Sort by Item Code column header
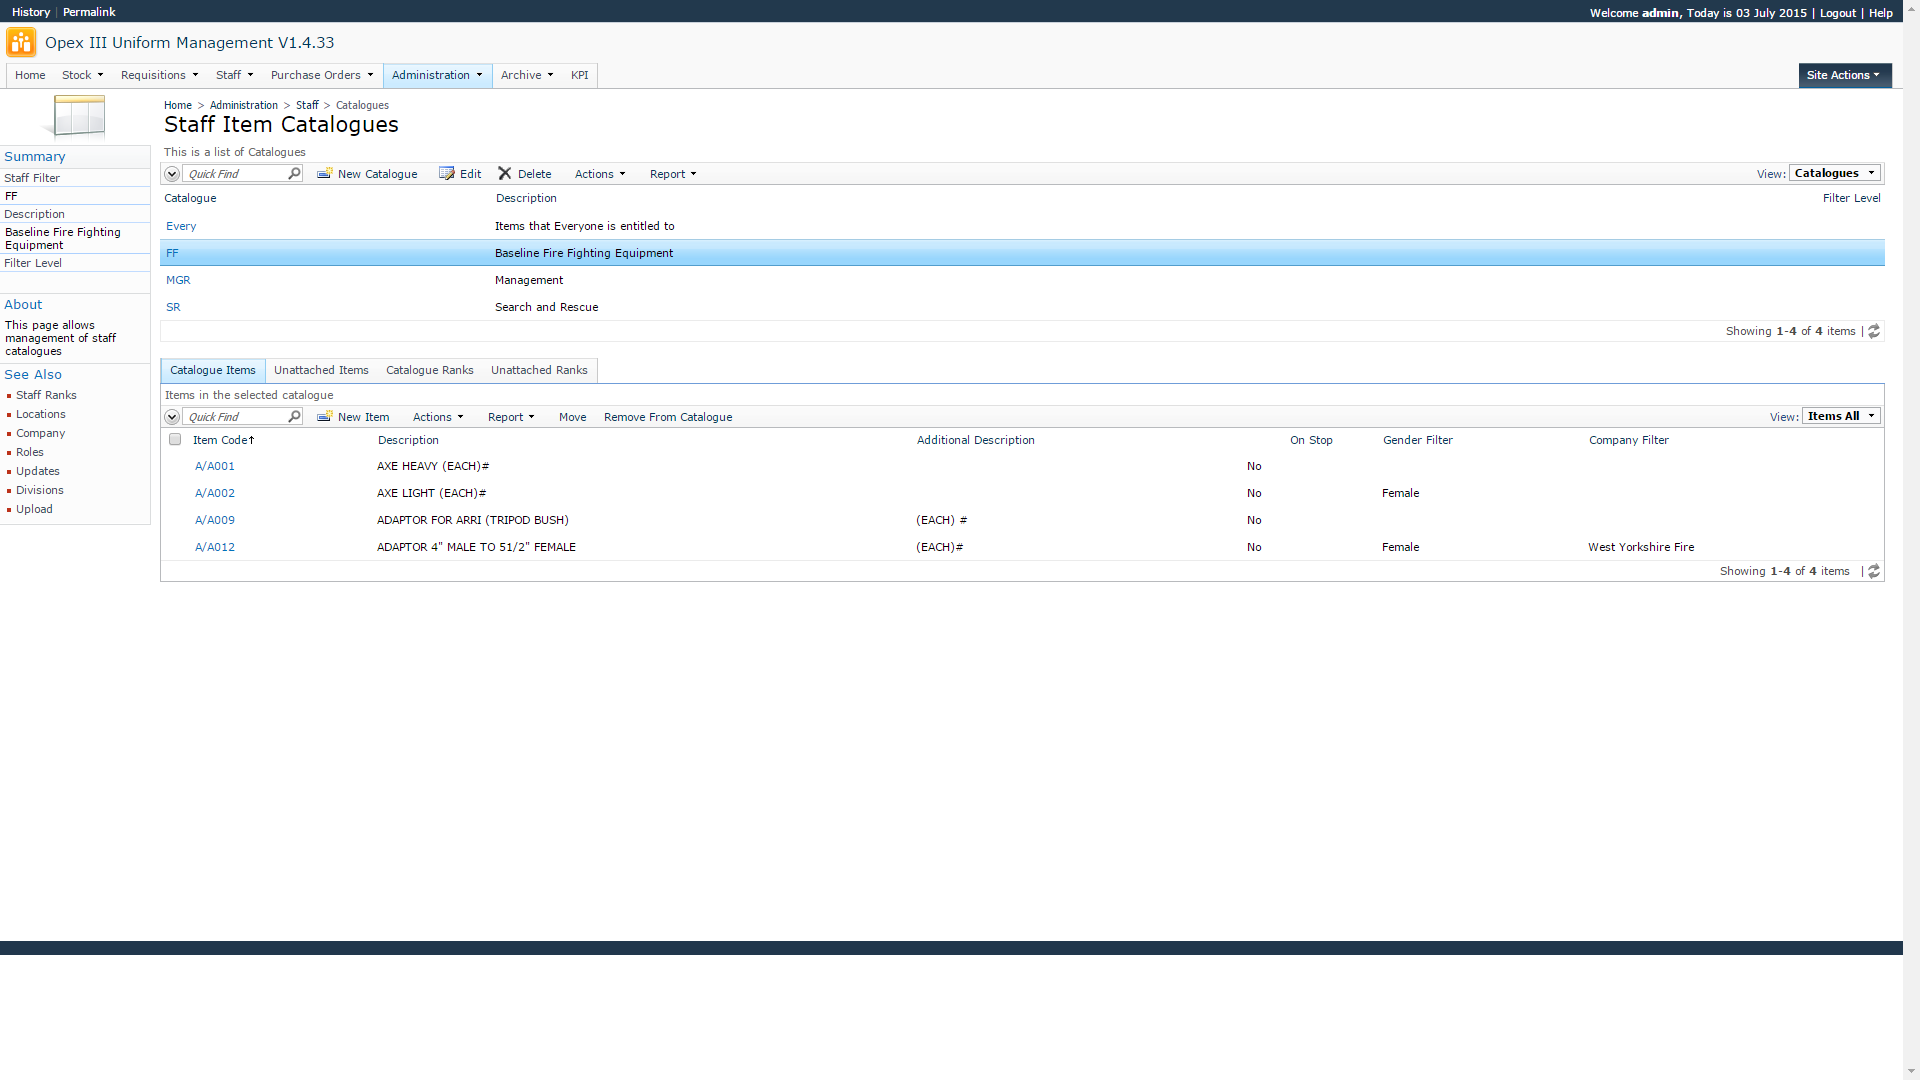Viewport: 1920px width, 1080px height. (x=222, y=440)
